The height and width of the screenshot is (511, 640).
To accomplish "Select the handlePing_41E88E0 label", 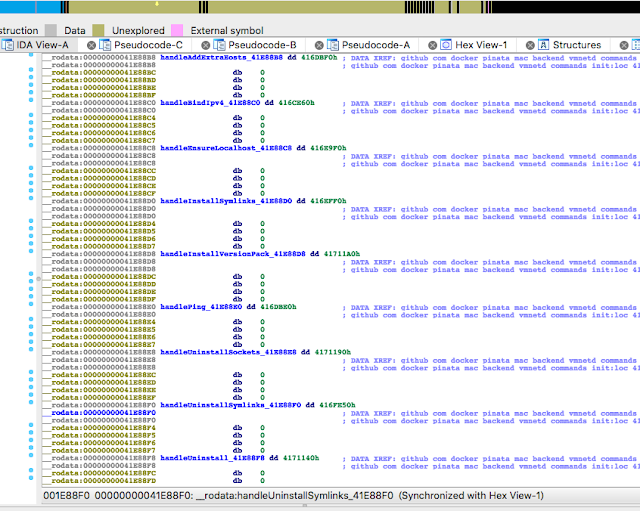I will (x=201, y=307).
